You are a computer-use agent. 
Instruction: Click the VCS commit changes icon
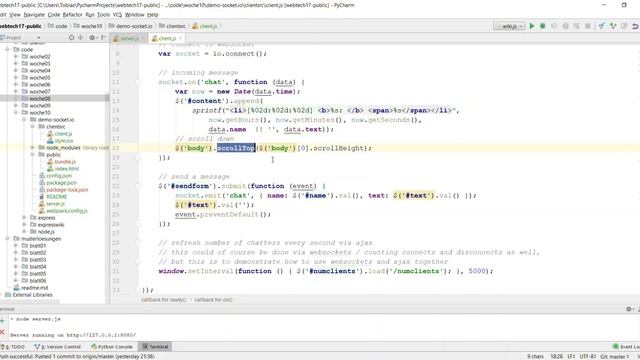[613, 26]
